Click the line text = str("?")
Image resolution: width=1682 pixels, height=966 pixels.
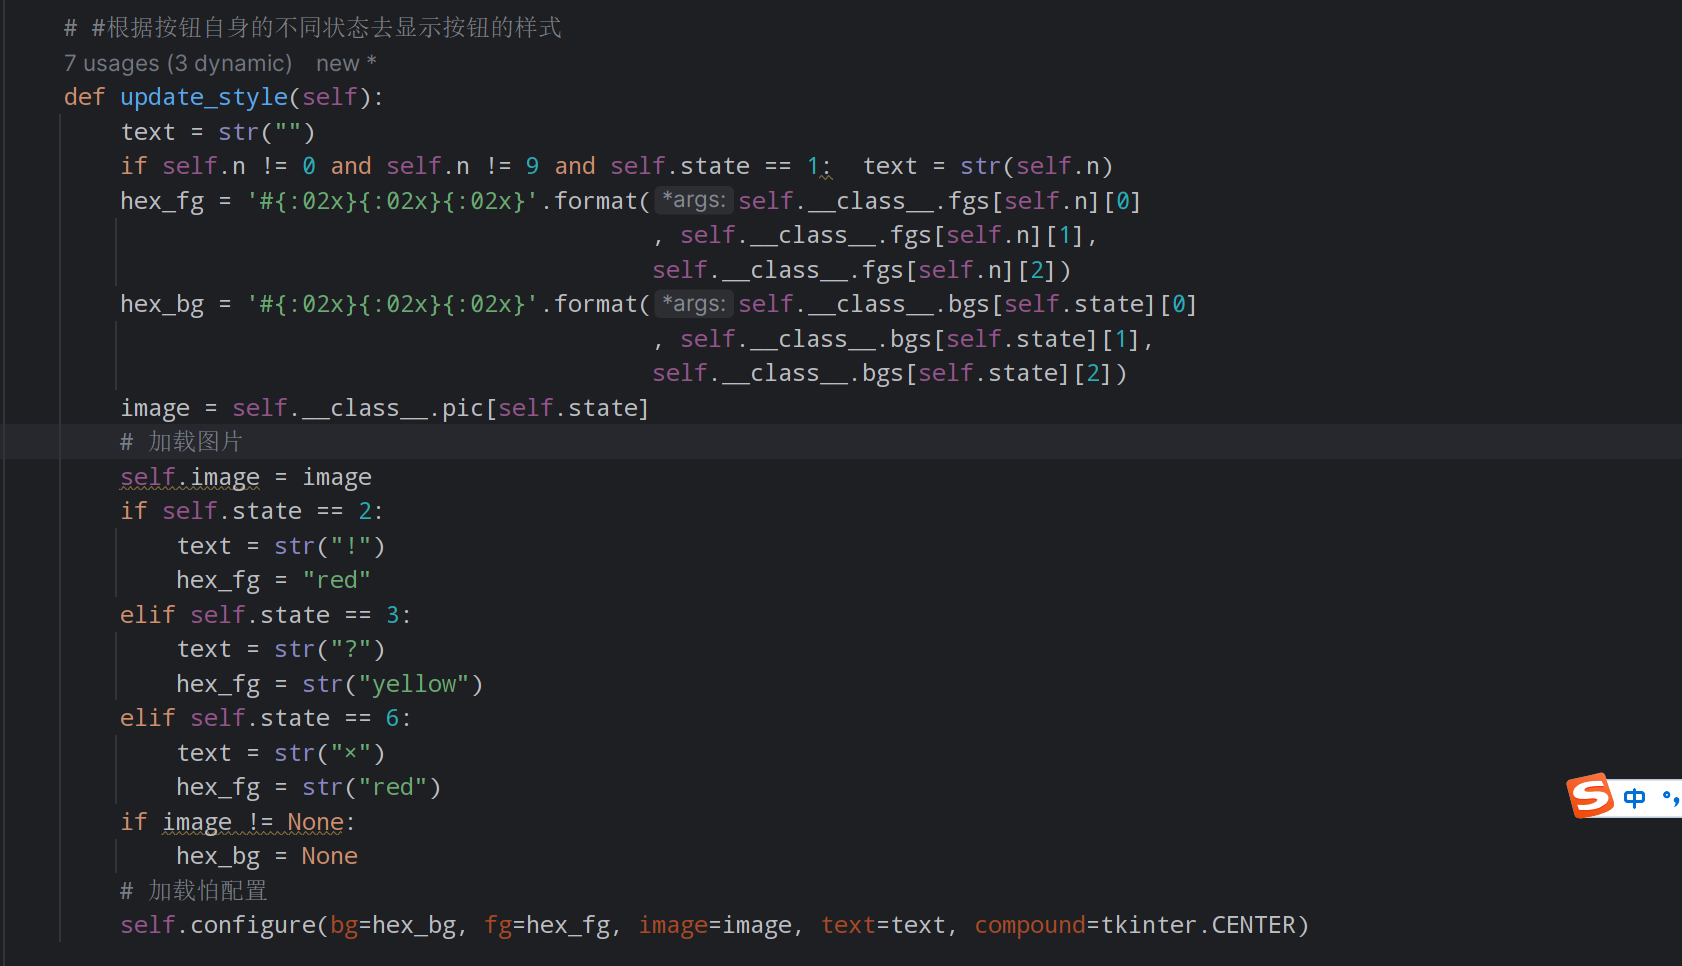click(281, 649)
